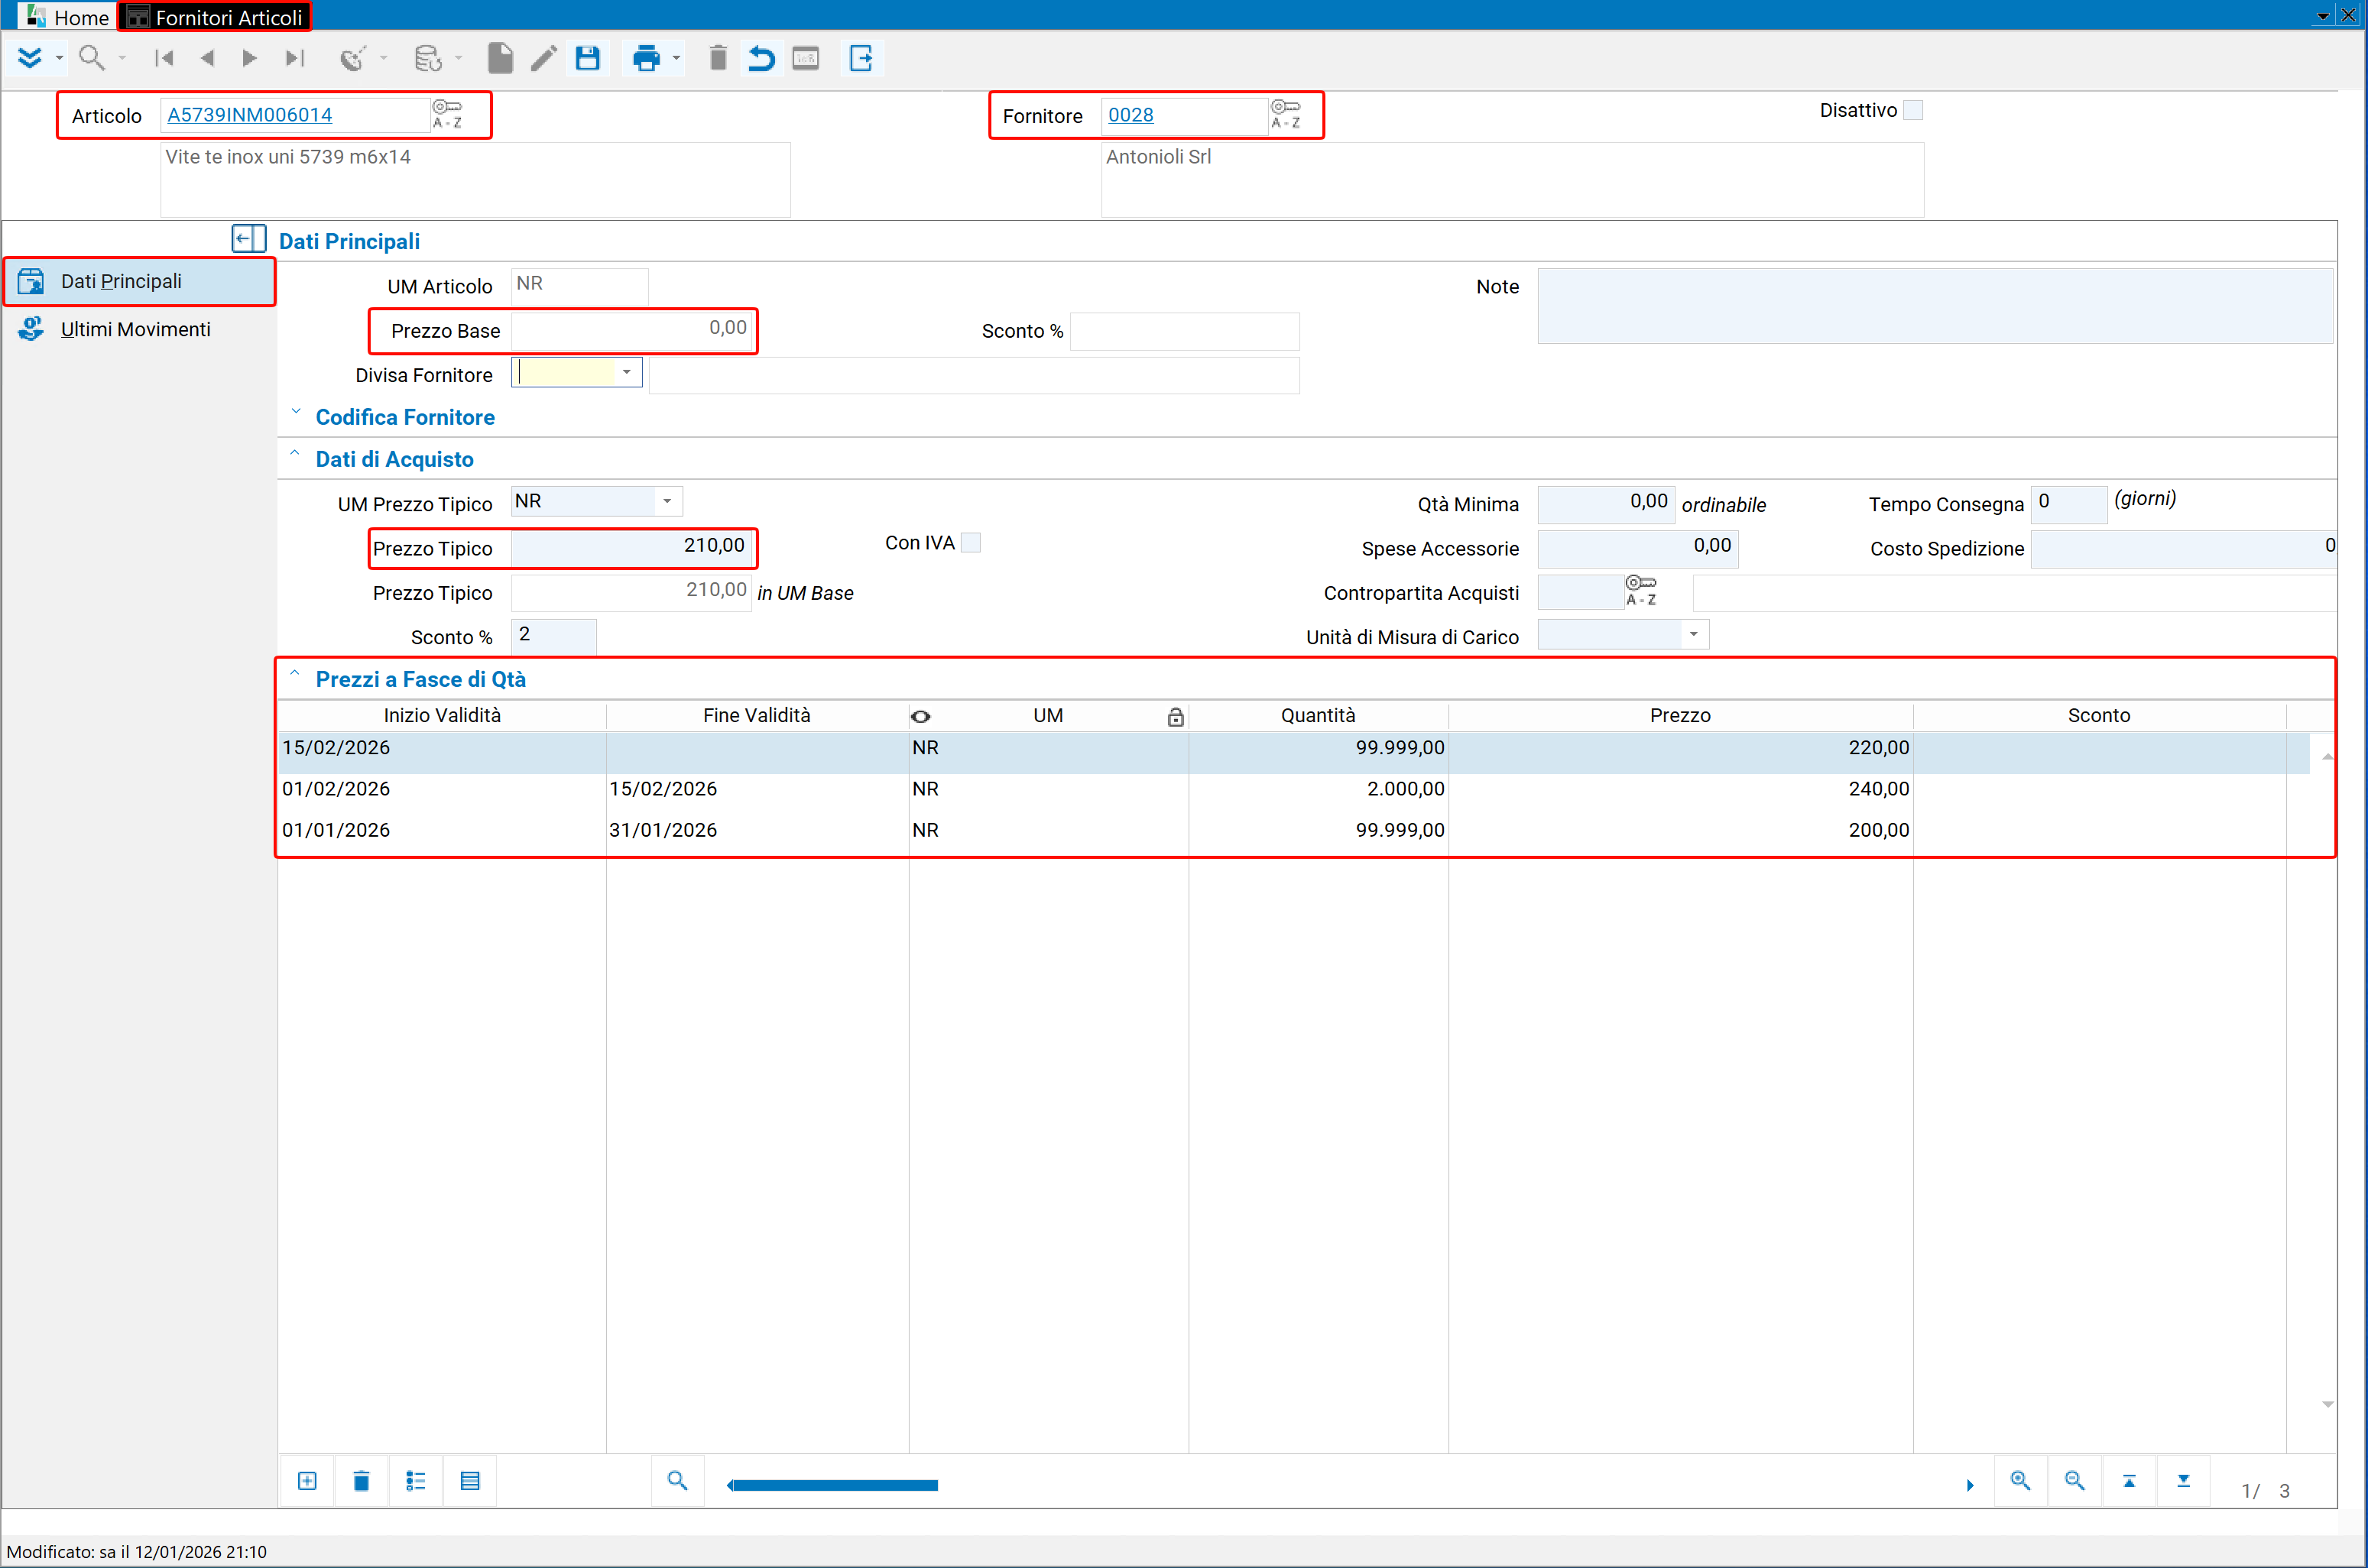Open Articolo lookup A-Z icon

click(447, 114)
